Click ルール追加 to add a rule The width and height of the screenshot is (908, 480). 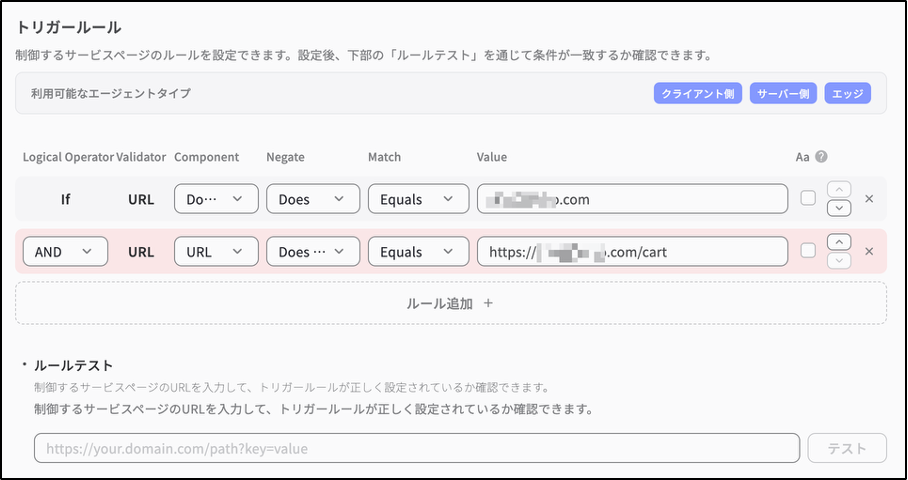tap(451, 303)
